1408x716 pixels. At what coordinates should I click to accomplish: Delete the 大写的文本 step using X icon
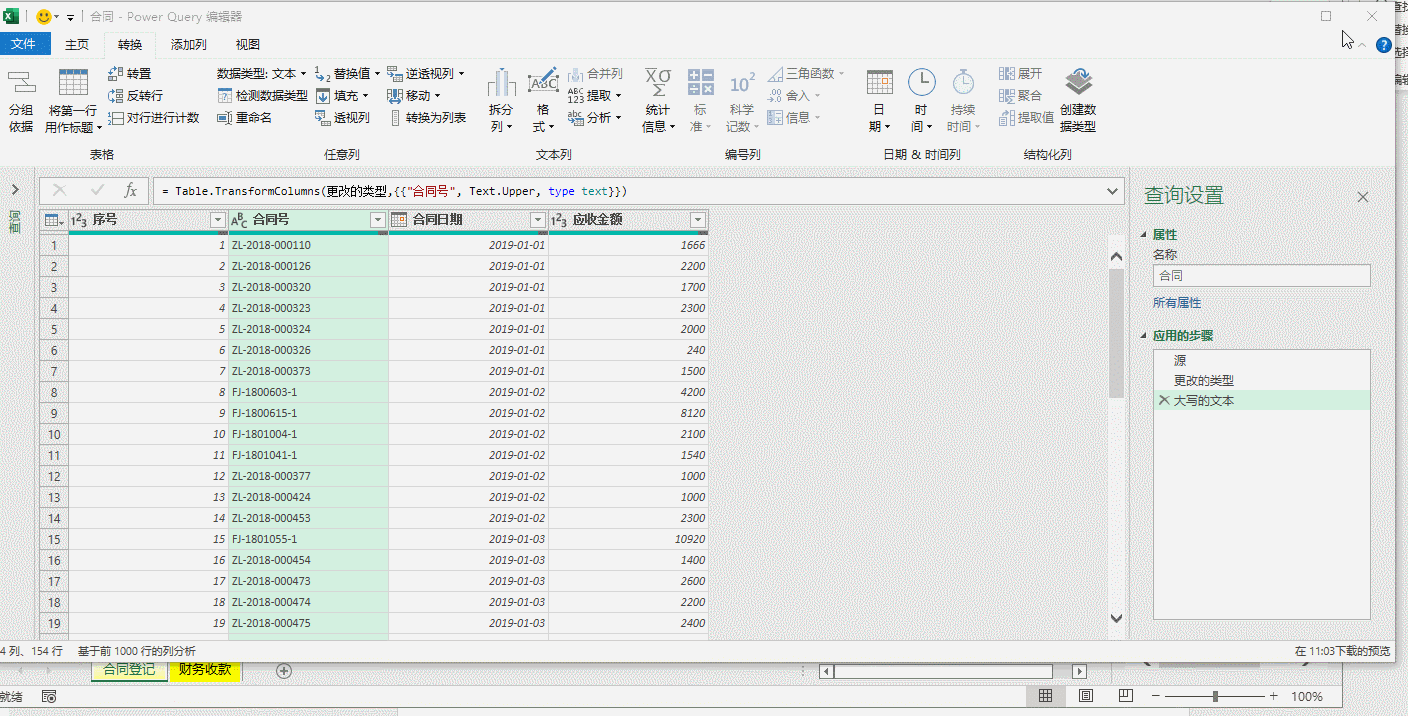tap(1163, 400)
